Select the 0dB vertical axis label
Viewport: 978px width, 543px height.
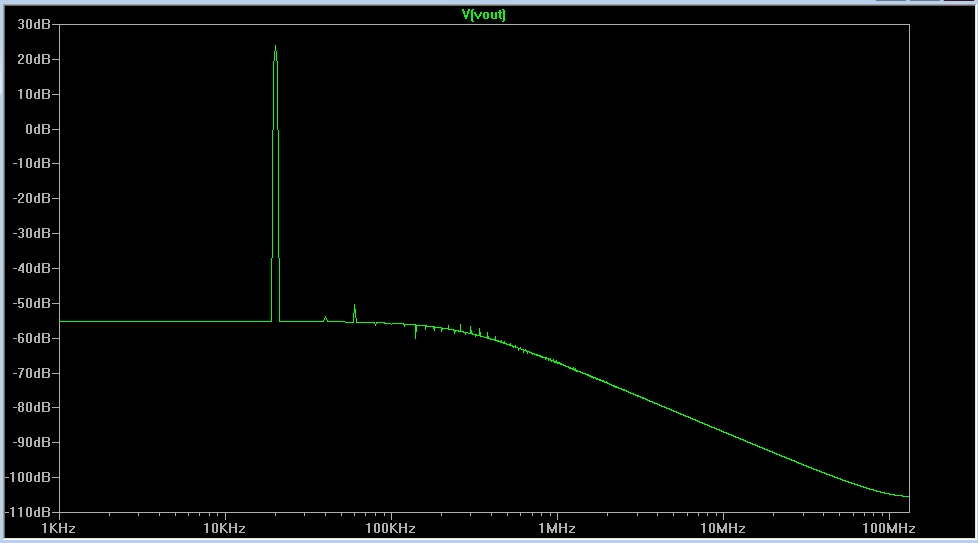pos(38,129)
